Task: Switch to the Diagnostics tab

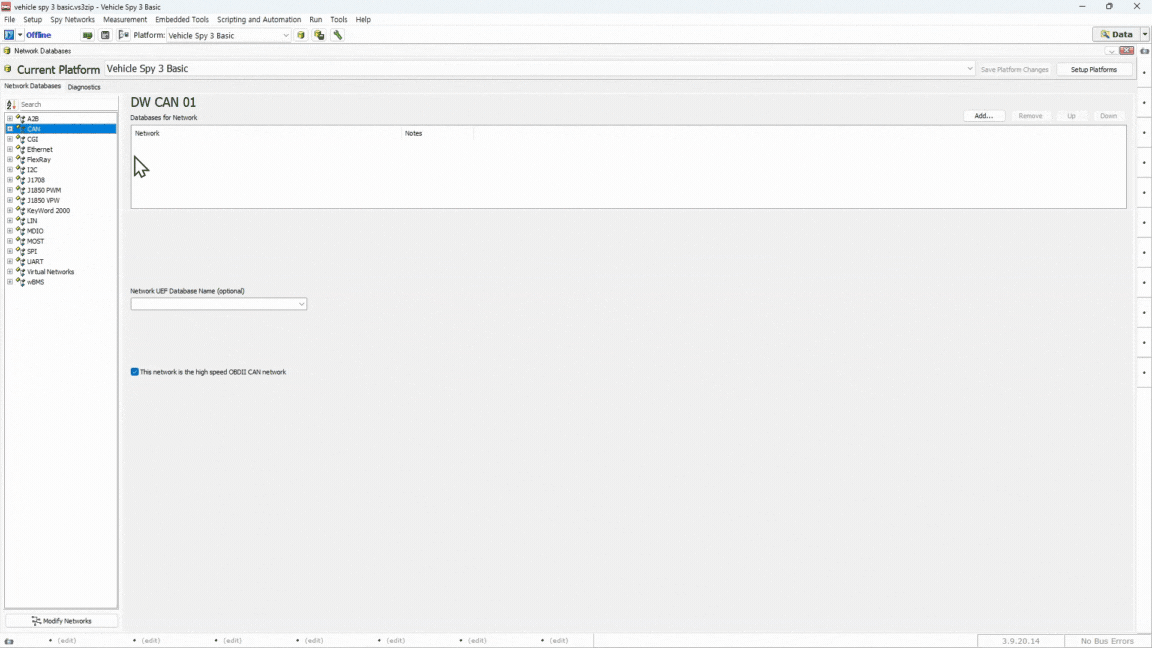Action: click(84, 87)
